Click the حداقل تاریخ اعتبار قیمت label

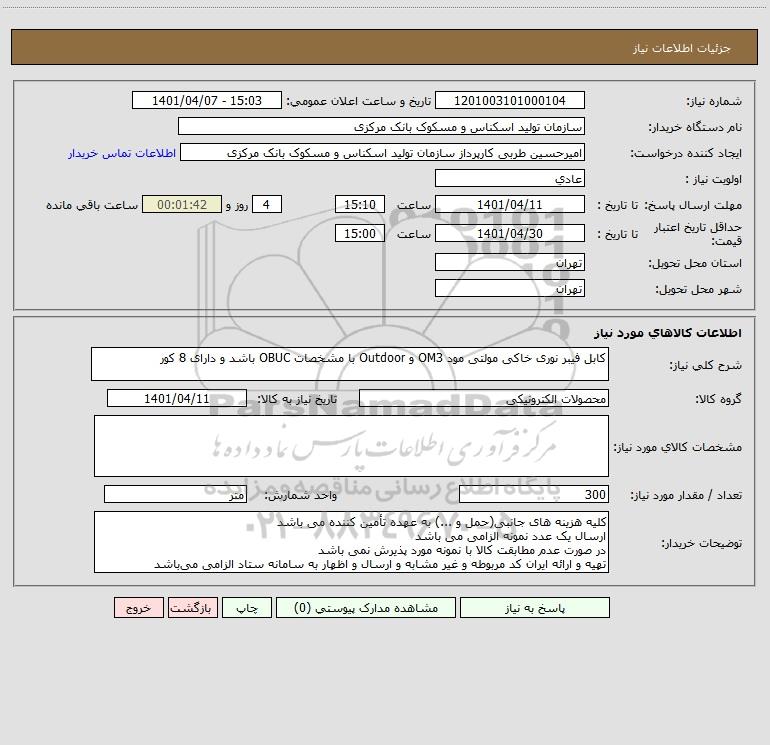coord(698,234)
